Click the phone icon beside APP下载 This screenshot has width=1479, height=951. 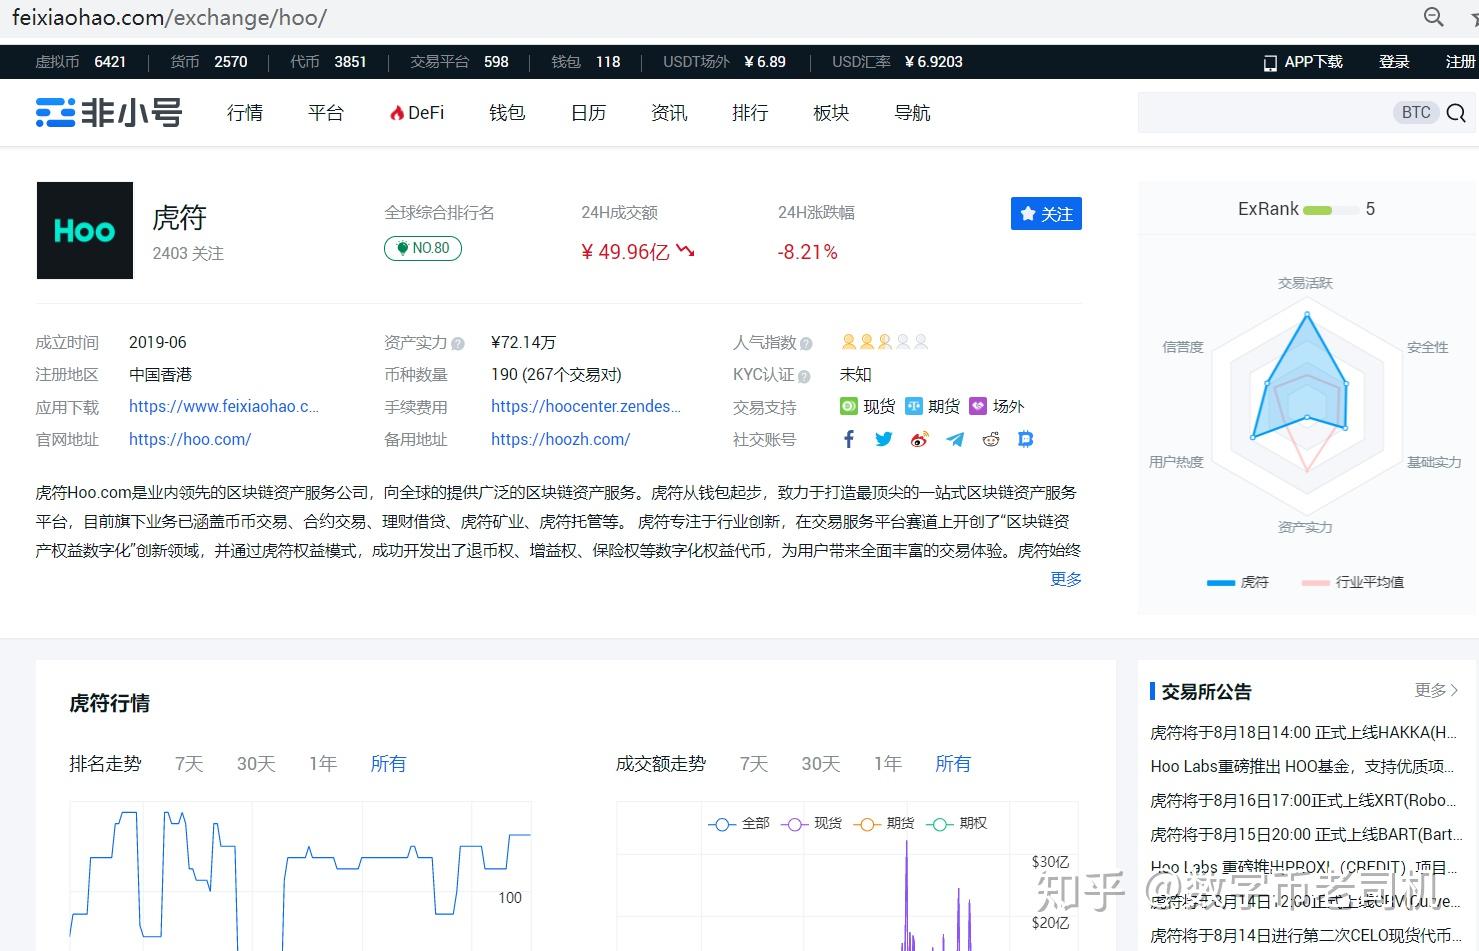pyautogui.click(x=1270, y=63)
